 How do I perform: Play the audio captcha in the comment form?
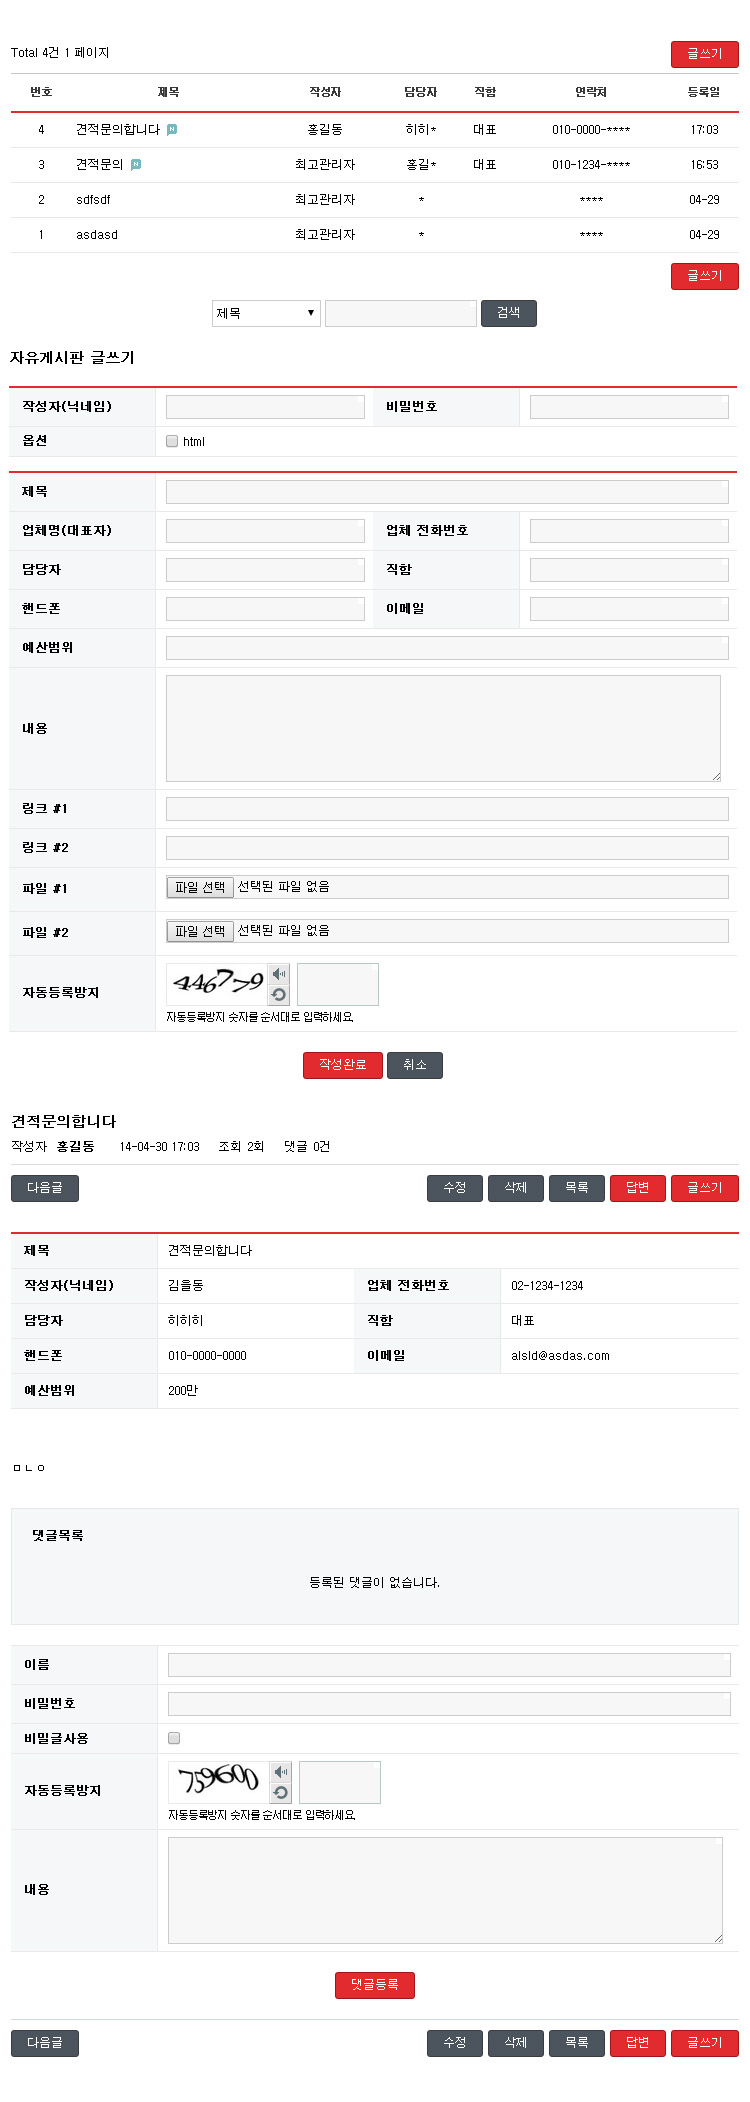click(x=281, y=1772)
